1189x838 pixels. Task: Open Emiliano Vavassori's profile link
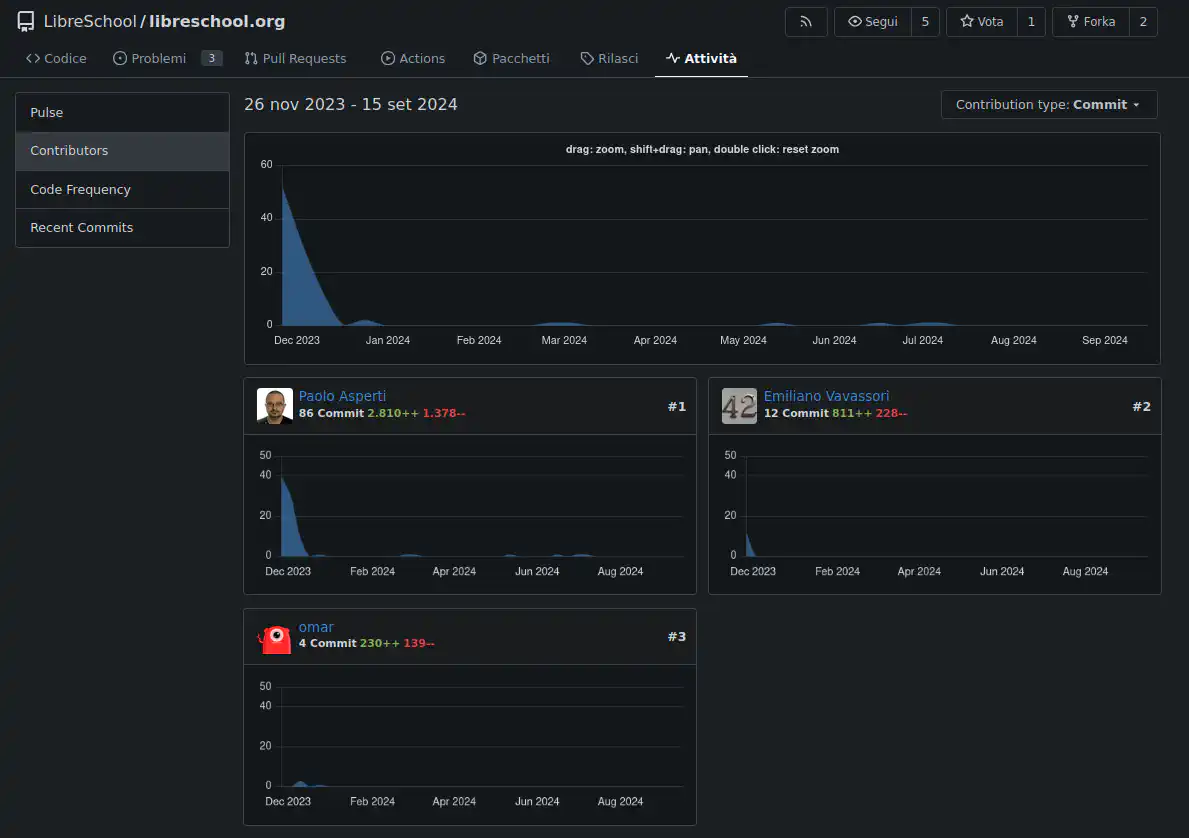[826, 396]
